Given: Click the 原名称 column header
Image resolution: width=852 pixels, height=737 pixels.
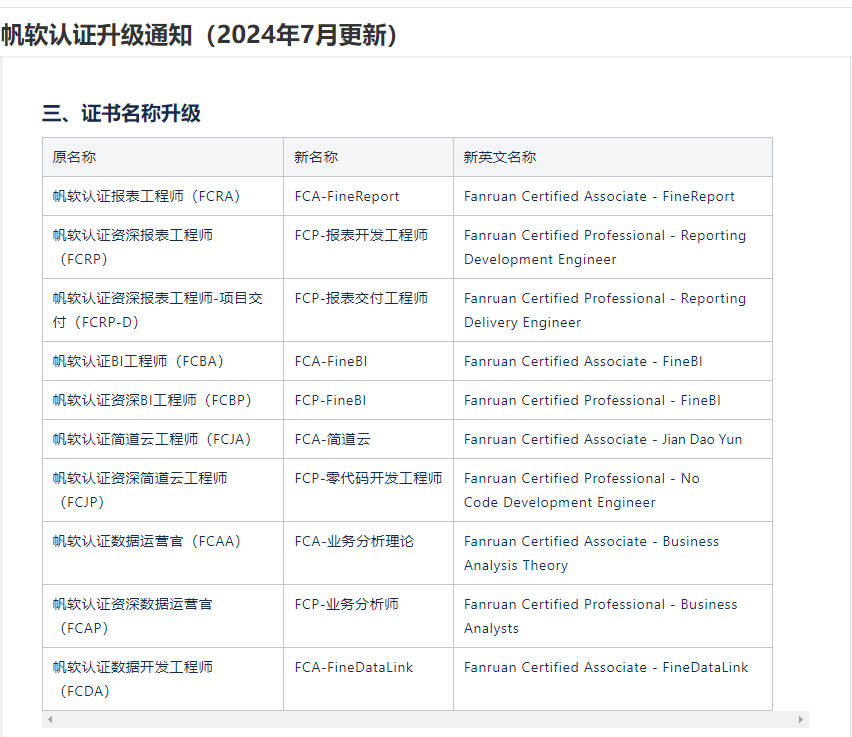Looking at the screenshot, I should pyautogui.click(x=163, y=157).
